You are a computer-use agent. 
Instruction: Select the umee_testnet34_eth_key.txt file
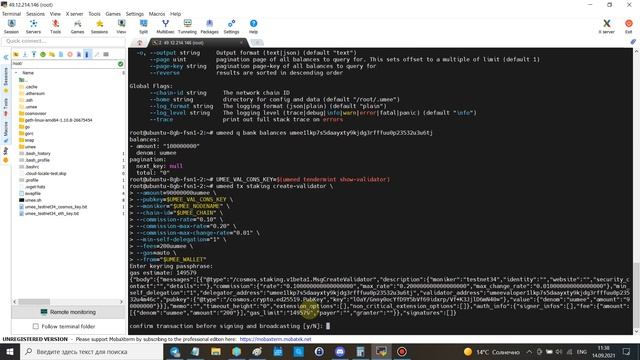click(49, 213)
